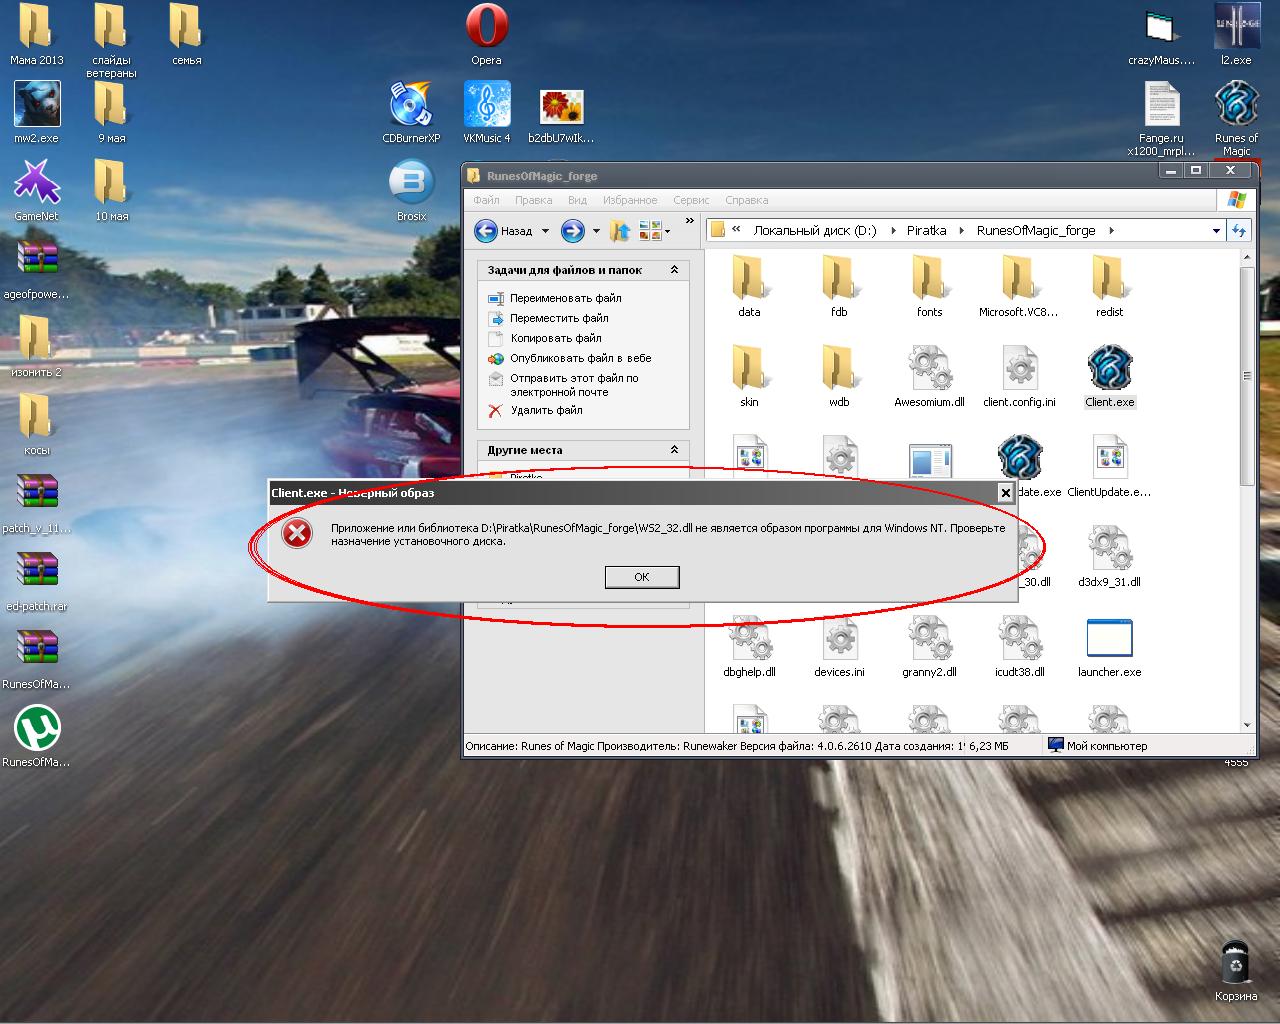Click the Up folder toolbar icon
The height and width of the screenshot is (1024, 1280).
(620, 231)
